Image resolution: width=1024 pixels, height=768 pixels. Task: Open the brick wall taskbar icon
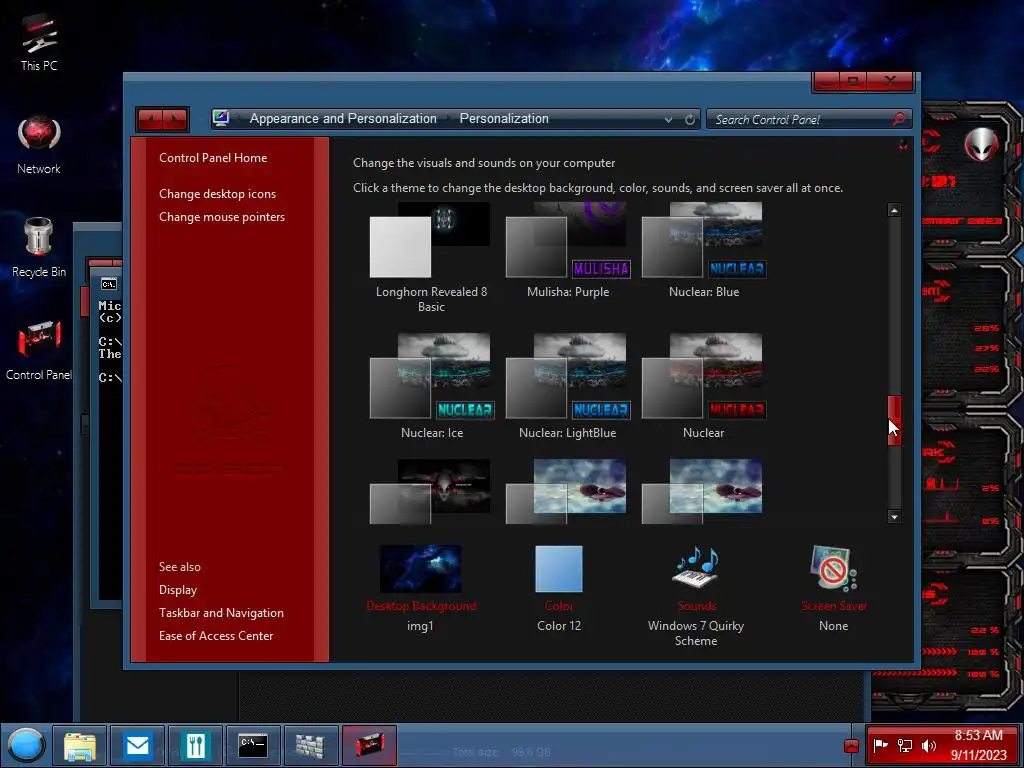click(310, 745)
